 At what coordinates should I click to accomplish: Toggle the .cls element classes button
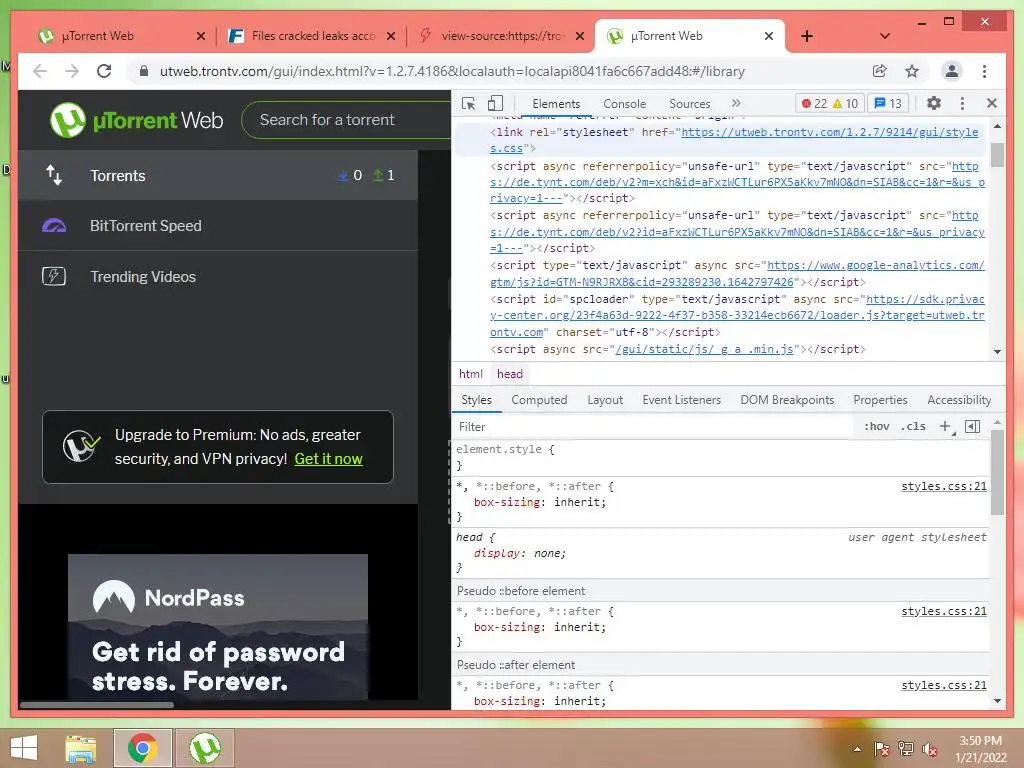click(913, 426)
